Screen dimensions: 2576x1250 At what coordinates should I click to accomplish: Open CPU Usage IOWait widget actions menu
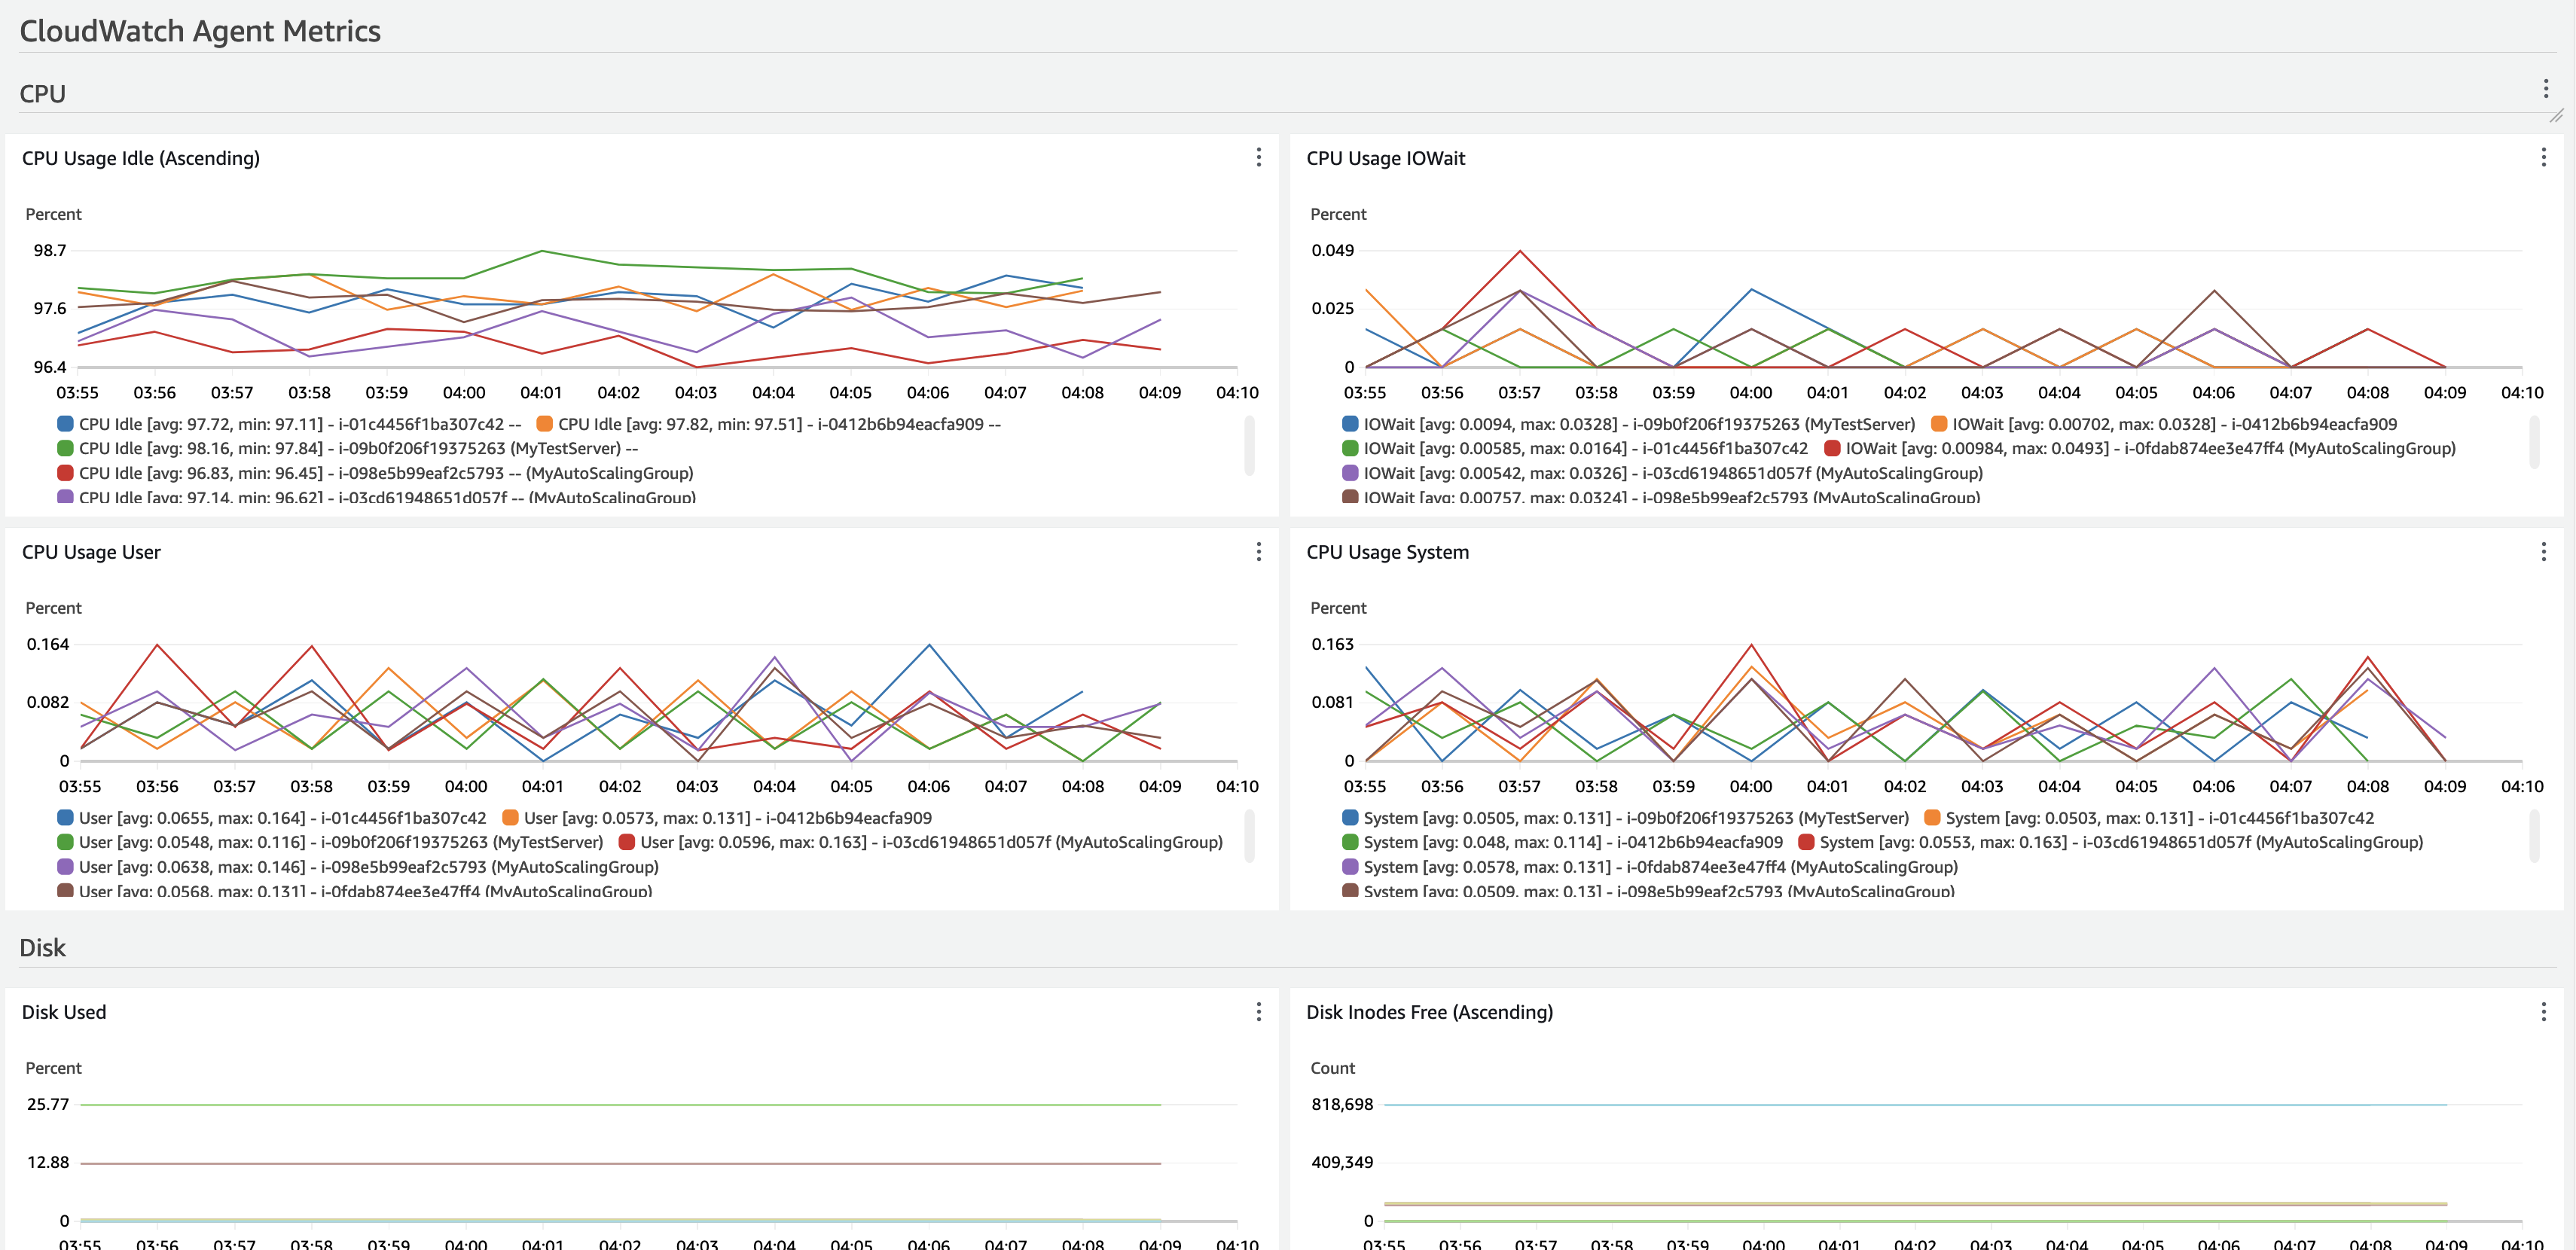click(x=2543, y=158)
